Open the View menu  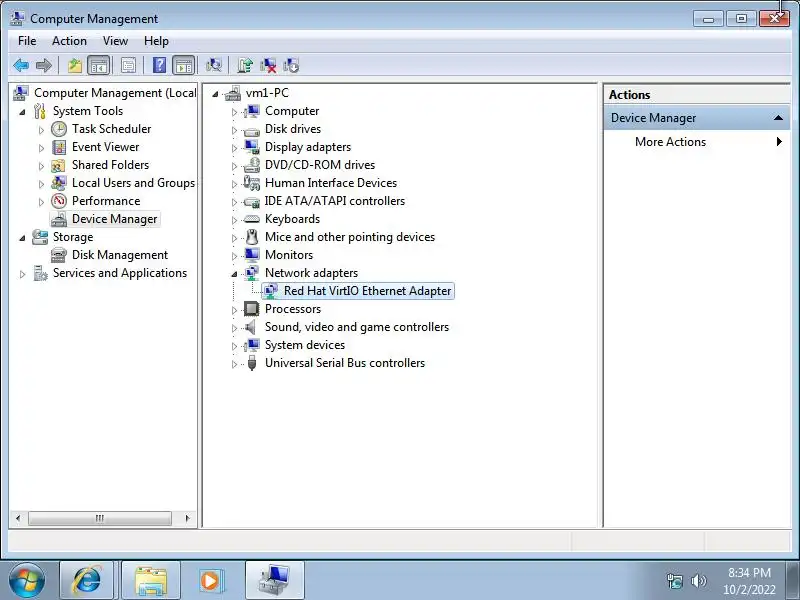(115, 41)
